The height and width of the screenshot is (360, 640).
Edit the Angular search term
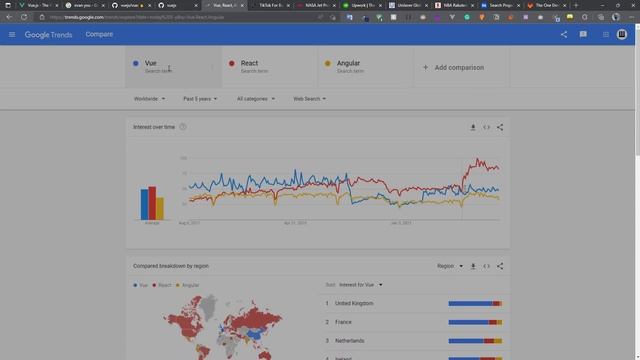(365, 67)
